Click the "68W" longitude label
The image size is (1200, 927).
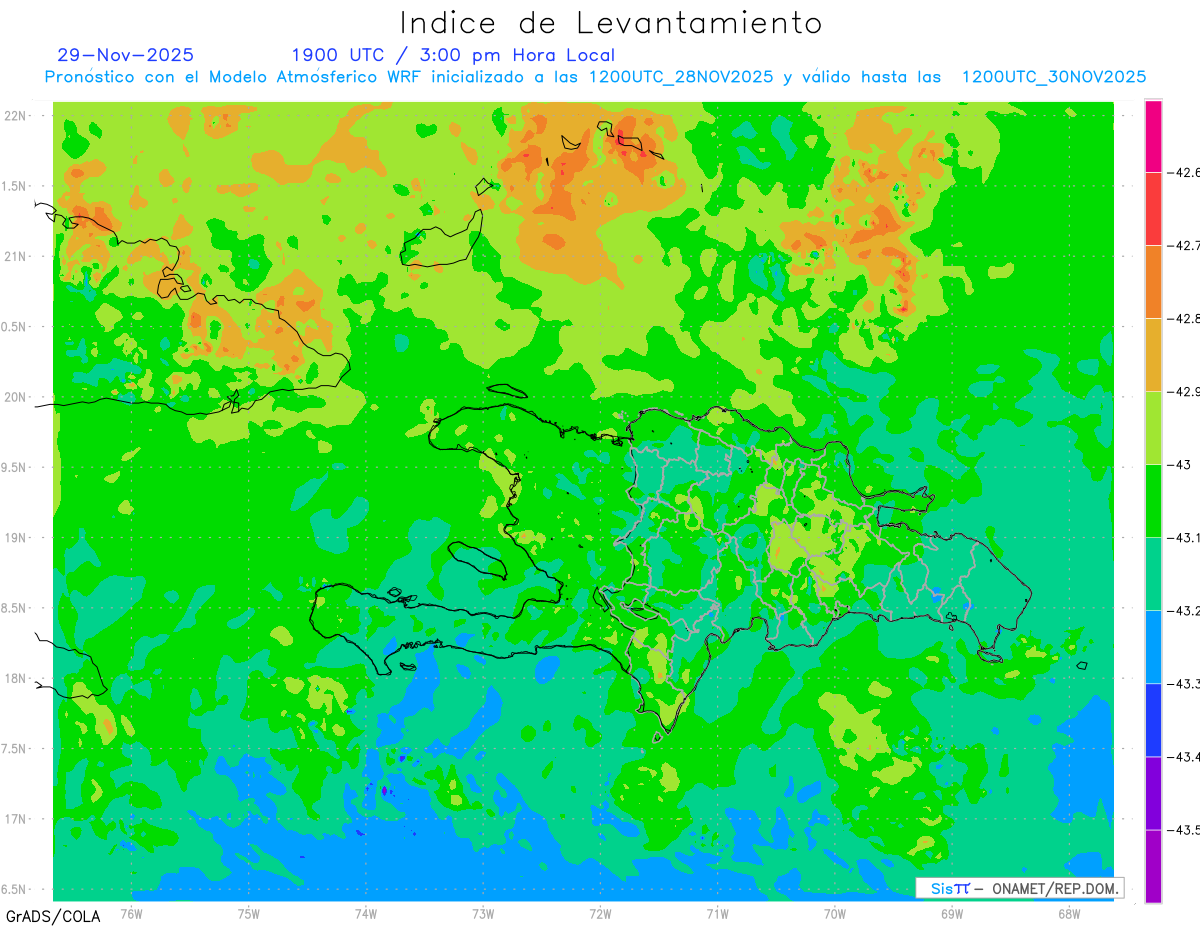(1068, 913)
